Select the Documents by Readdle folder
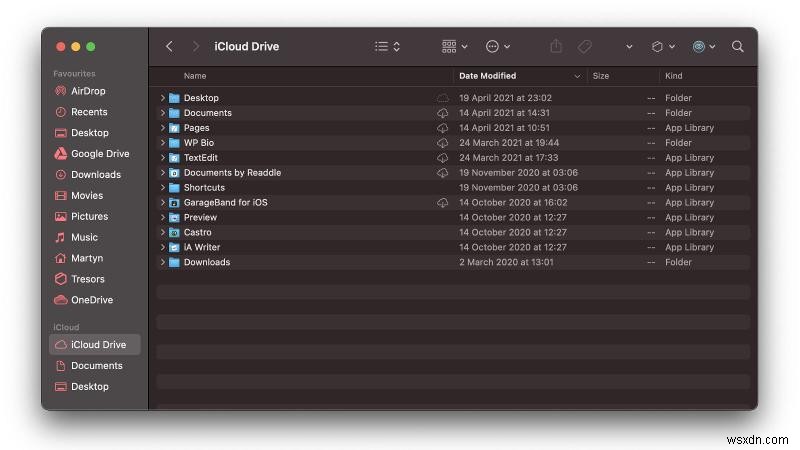The image size is (800, 450). (x=232, y=172)
